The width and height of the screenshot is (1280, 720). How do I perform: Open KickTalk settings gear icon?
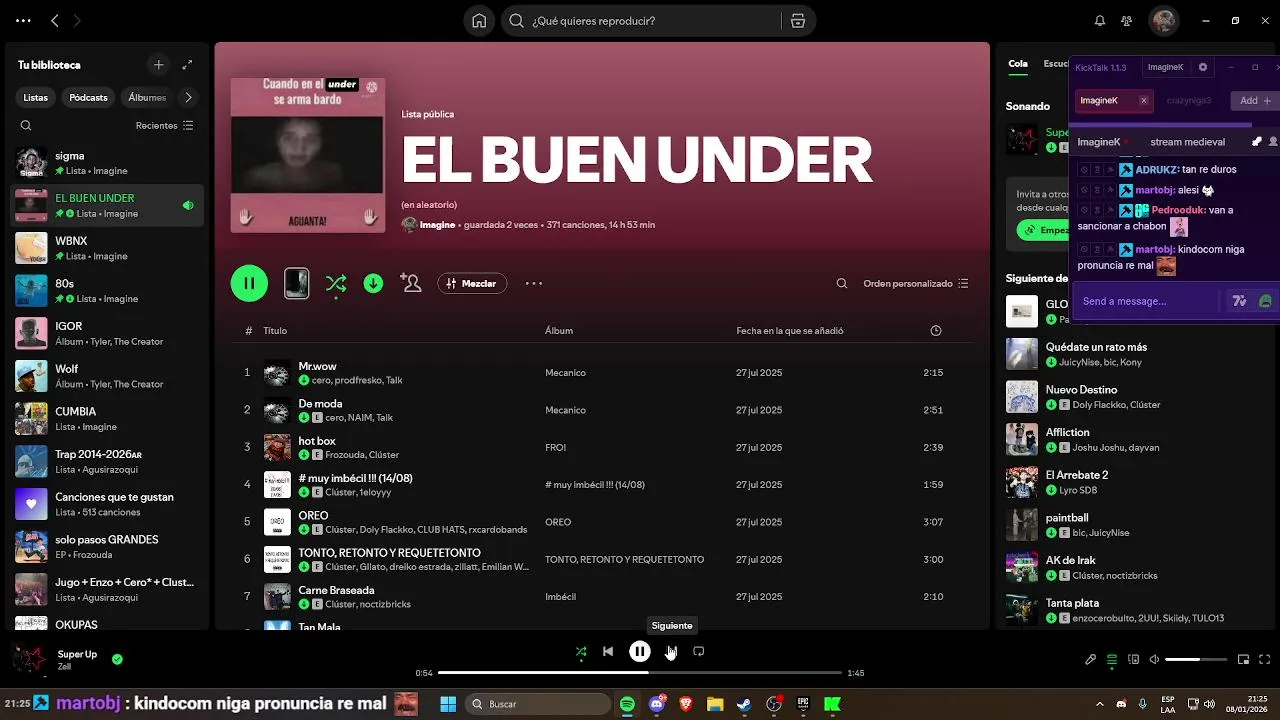[1203, 67]
